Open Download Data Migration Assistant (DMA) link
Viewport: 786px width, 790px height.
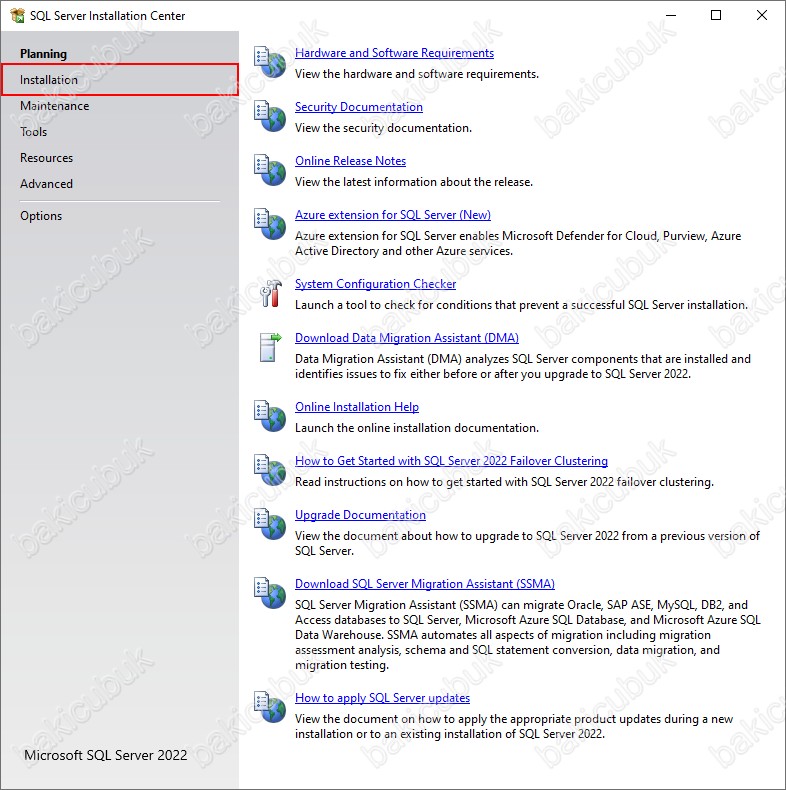[407, 338]
